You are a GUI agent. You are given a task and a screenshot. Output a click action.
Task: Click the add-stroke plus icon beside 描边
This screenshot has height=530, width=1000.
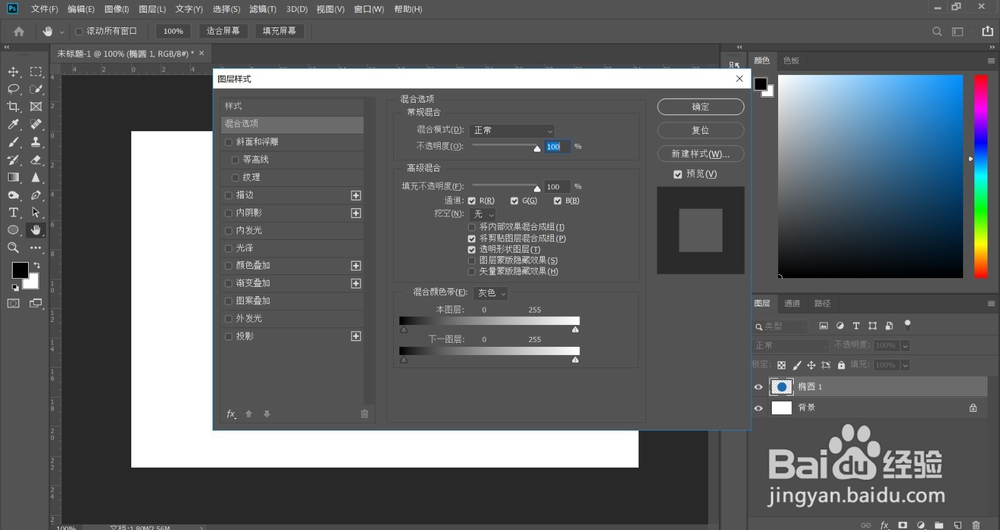click(356, 195)
